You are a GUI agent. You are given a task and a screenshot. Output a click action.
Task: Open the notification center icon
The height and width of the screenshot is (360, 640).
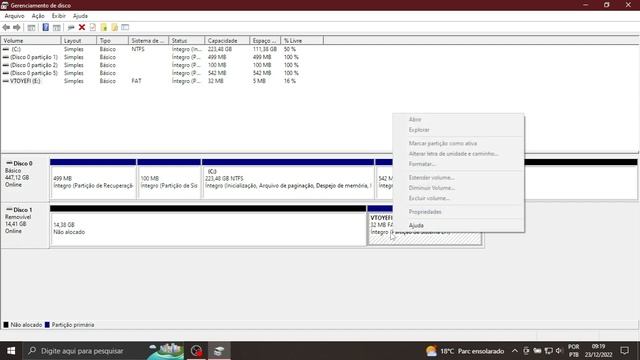624,351
